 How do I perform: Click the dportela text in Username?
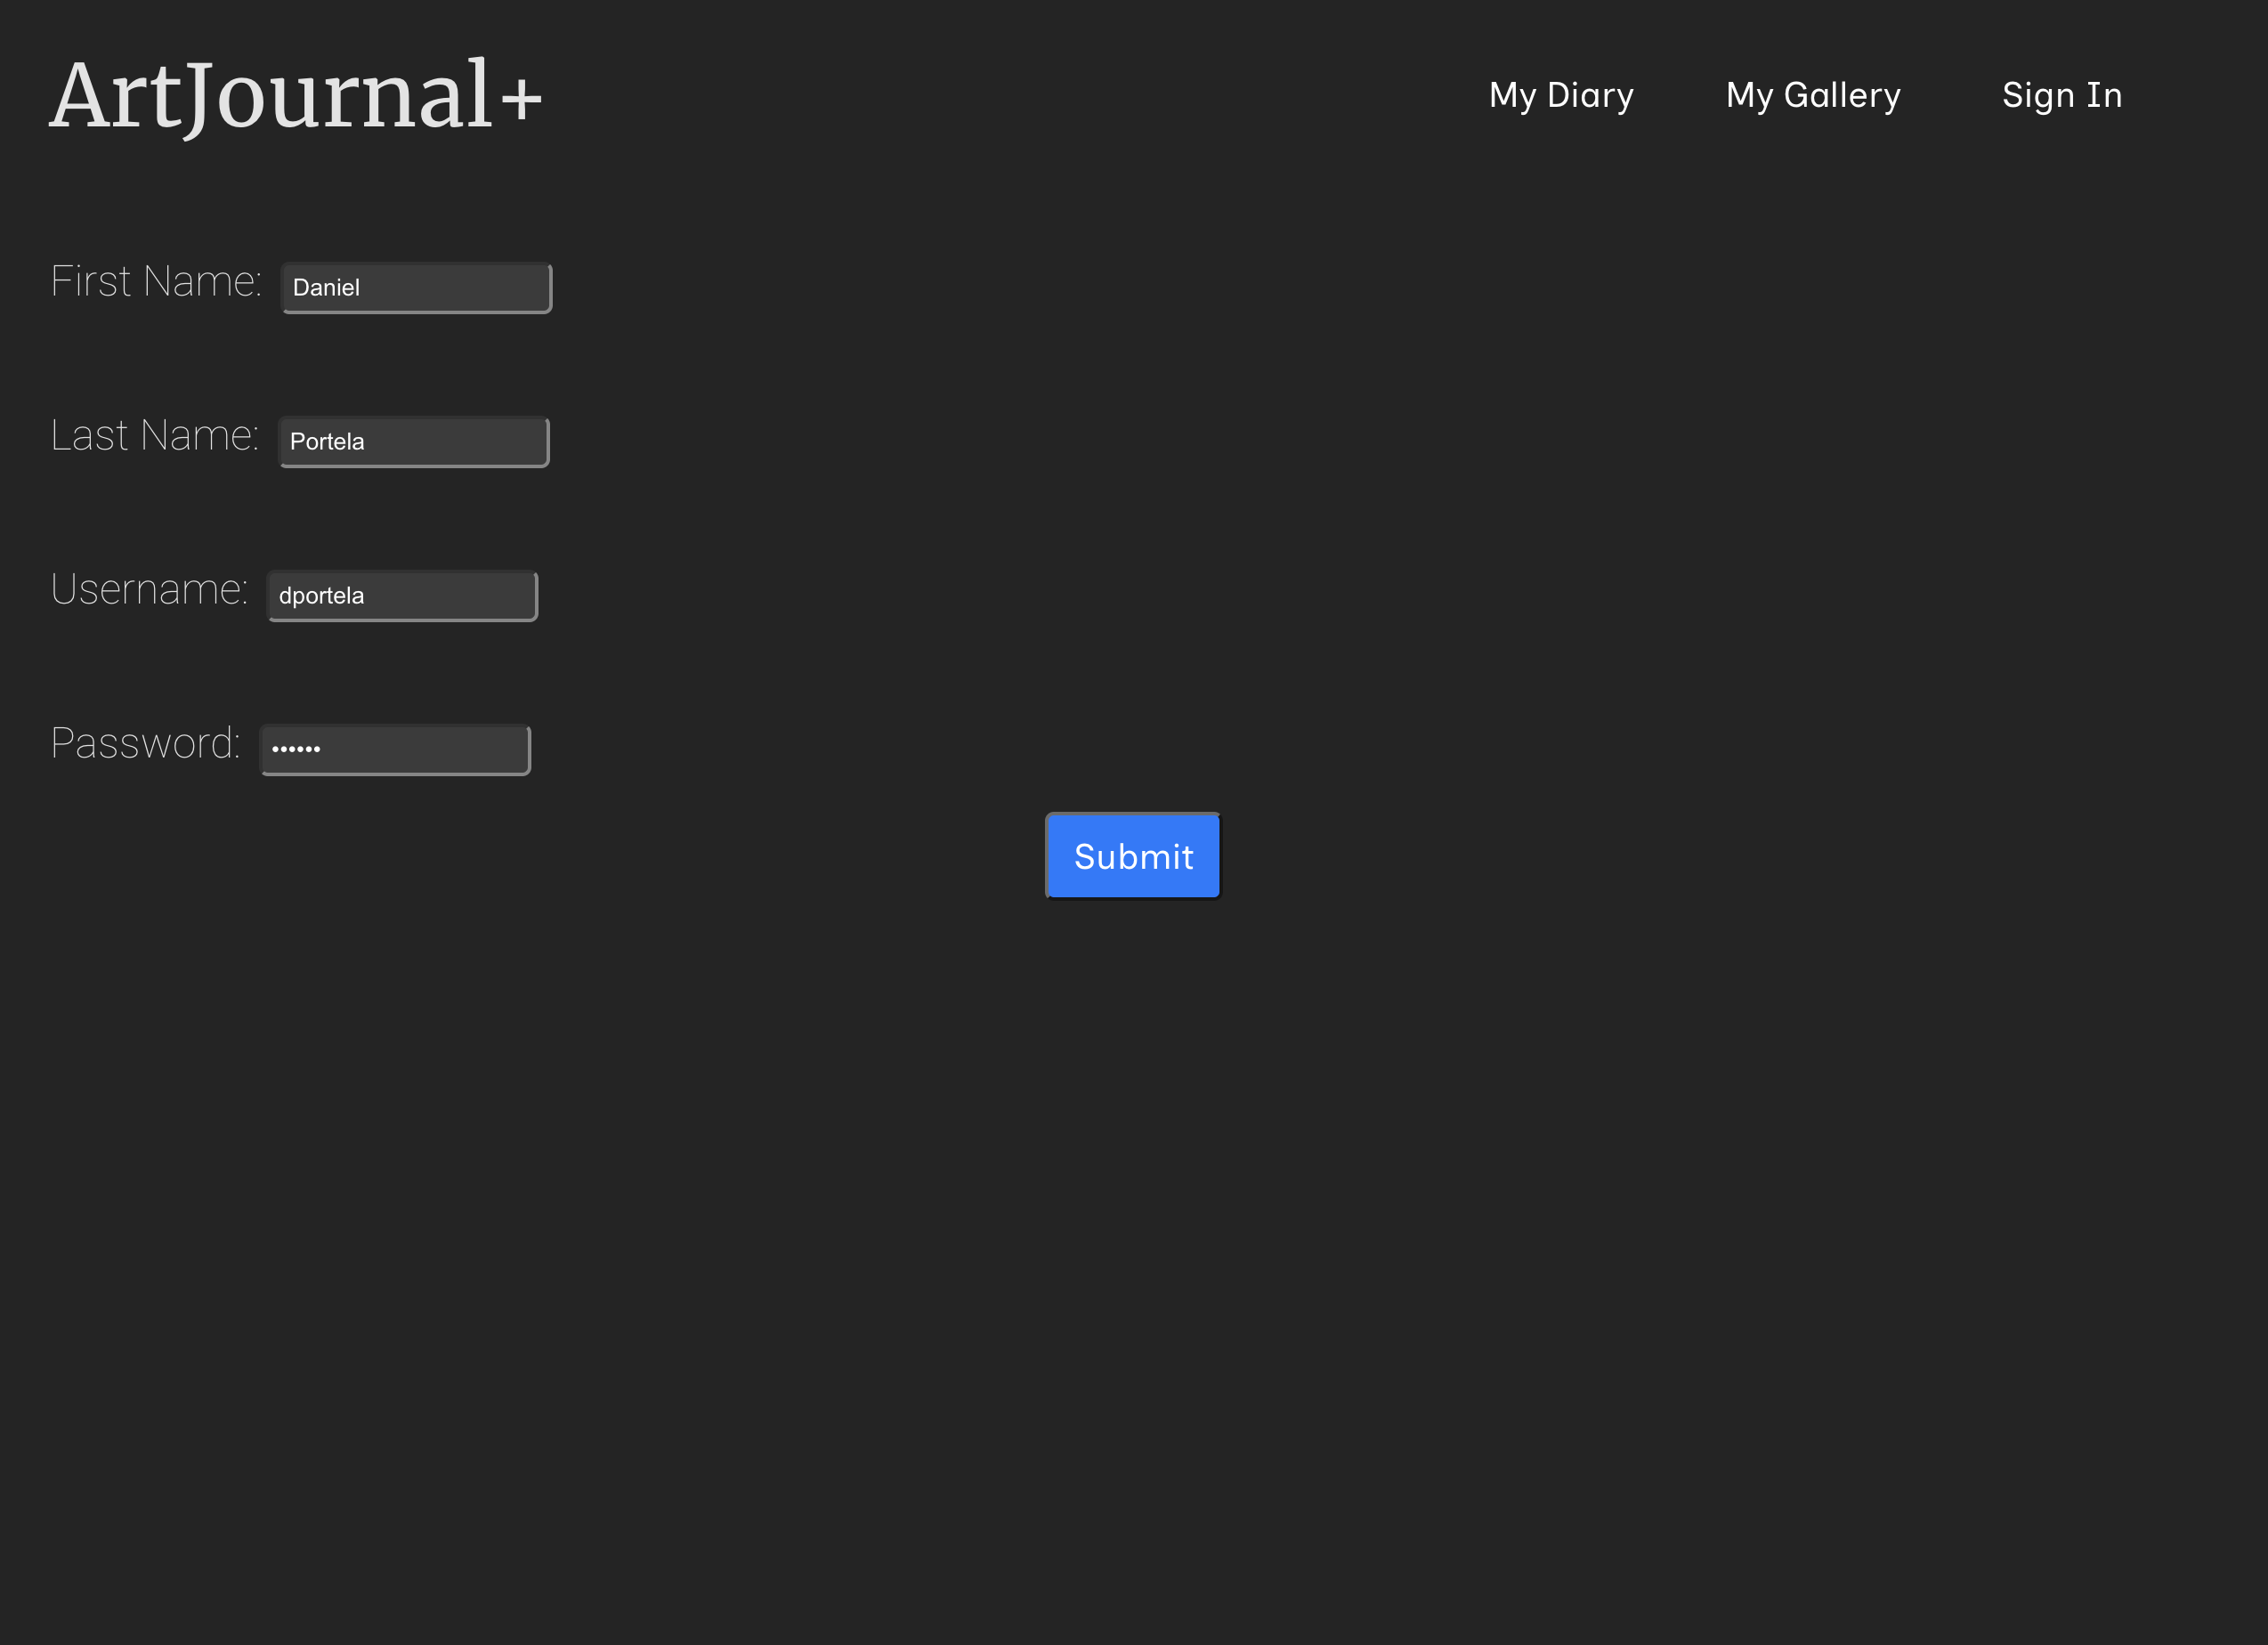[321, 596]
